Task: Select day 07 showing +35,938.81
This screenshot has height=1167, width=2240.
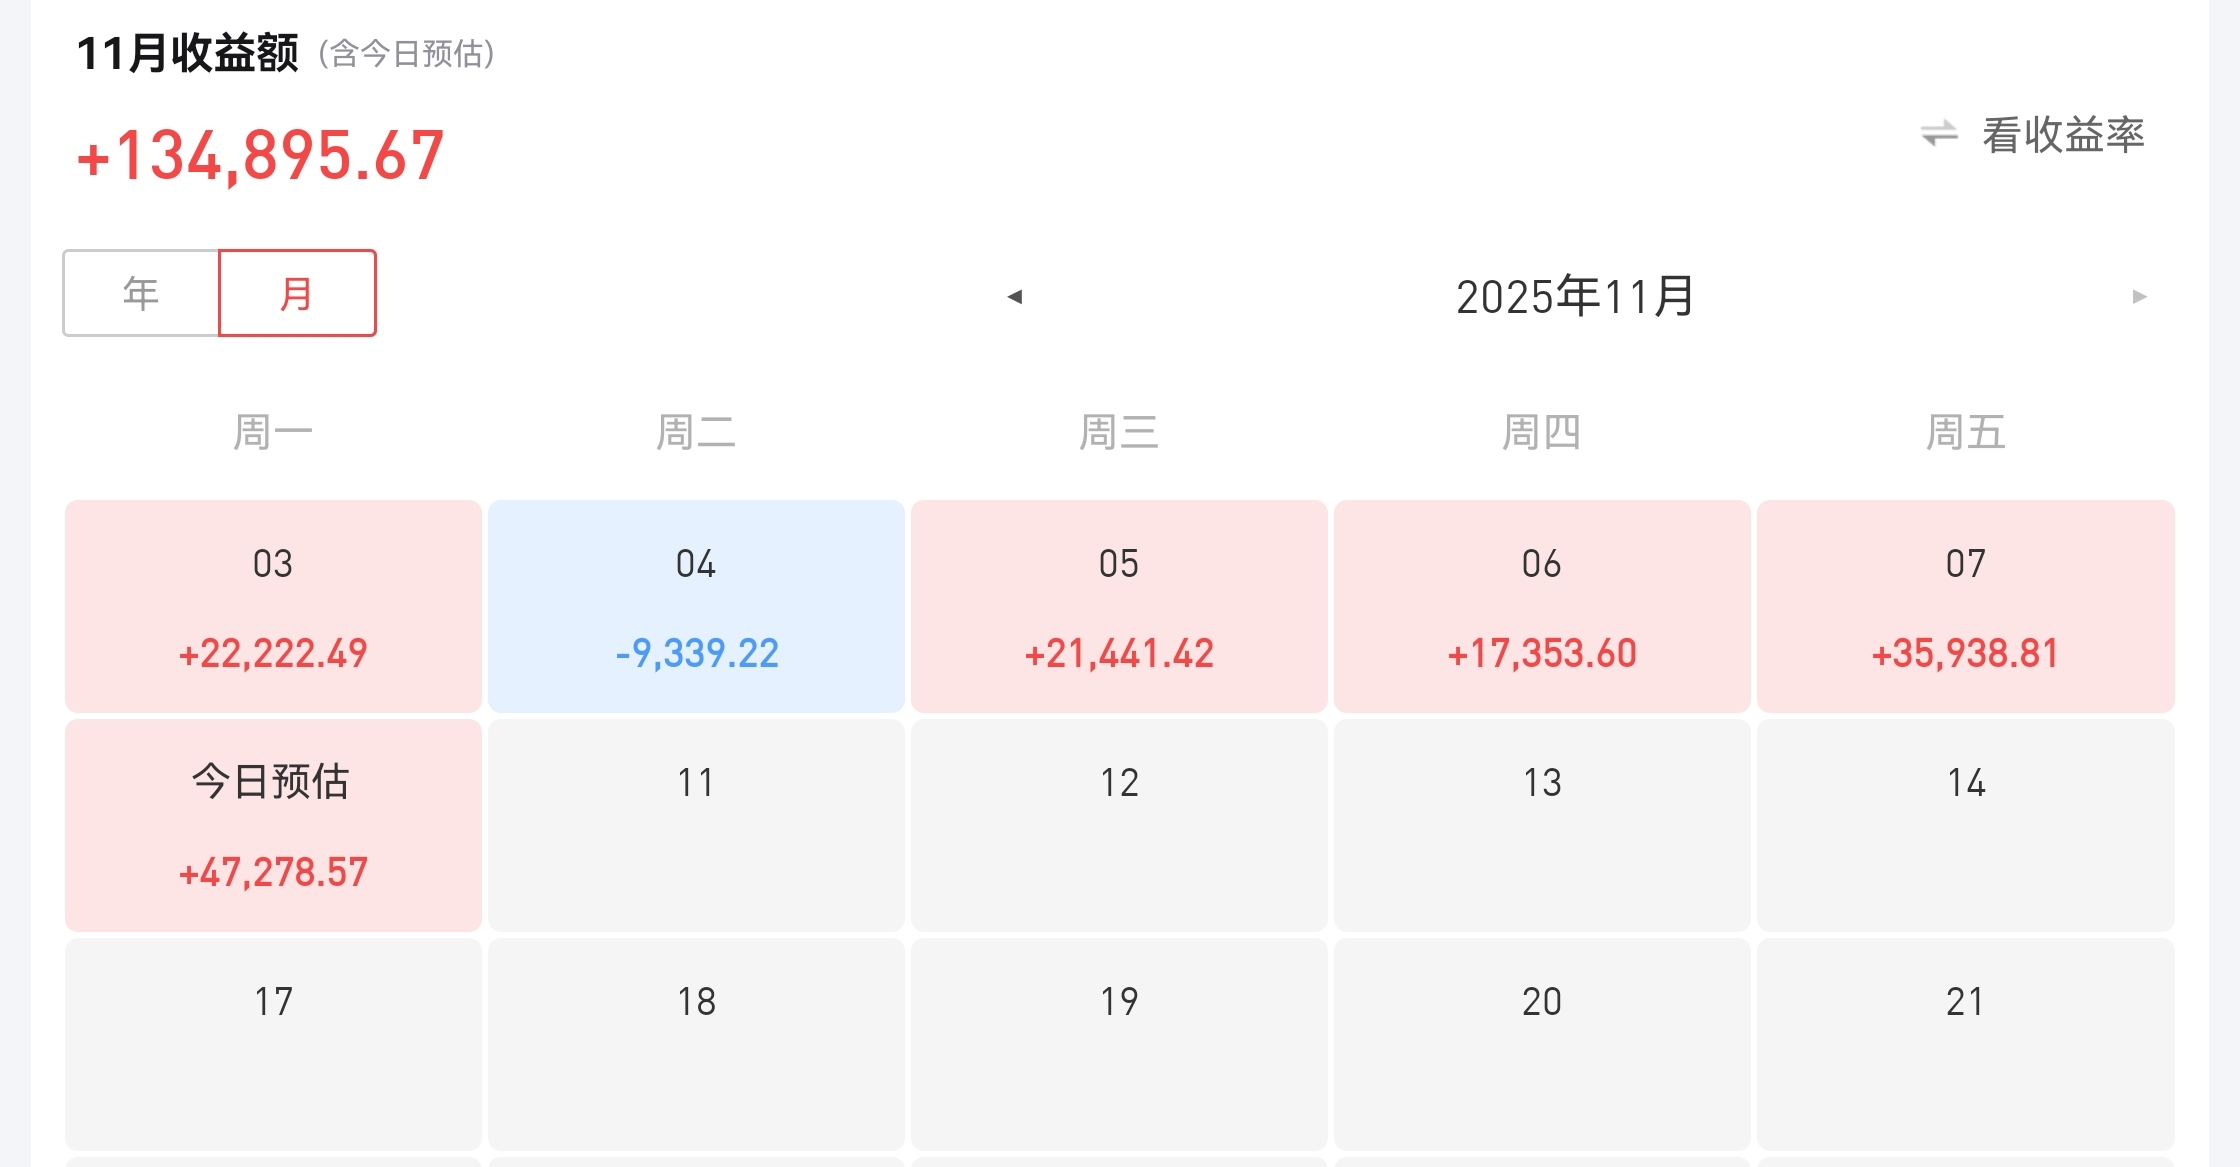Action: click(x=1965, y=606)
